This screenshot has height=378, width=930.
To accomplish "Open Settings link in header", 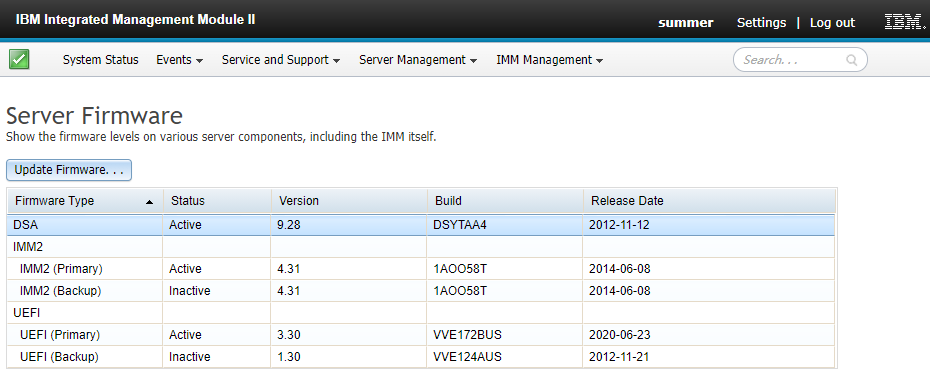I will [761, 23].
